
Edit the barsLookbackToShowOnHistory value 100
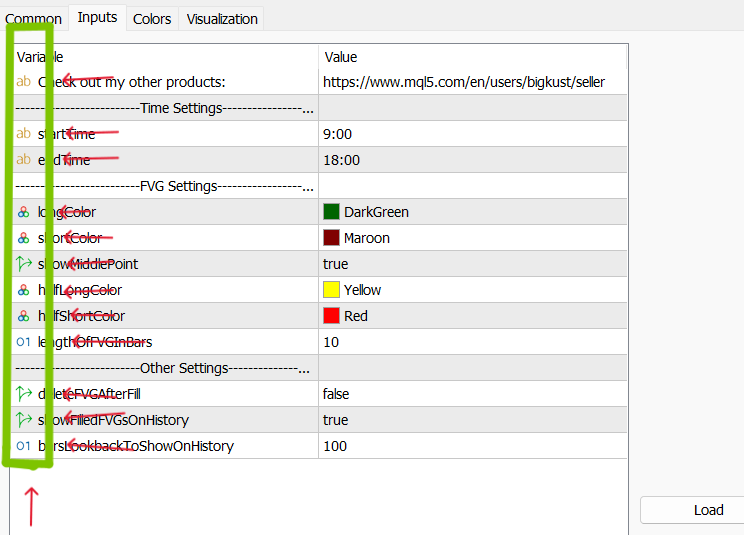(335, 446)
